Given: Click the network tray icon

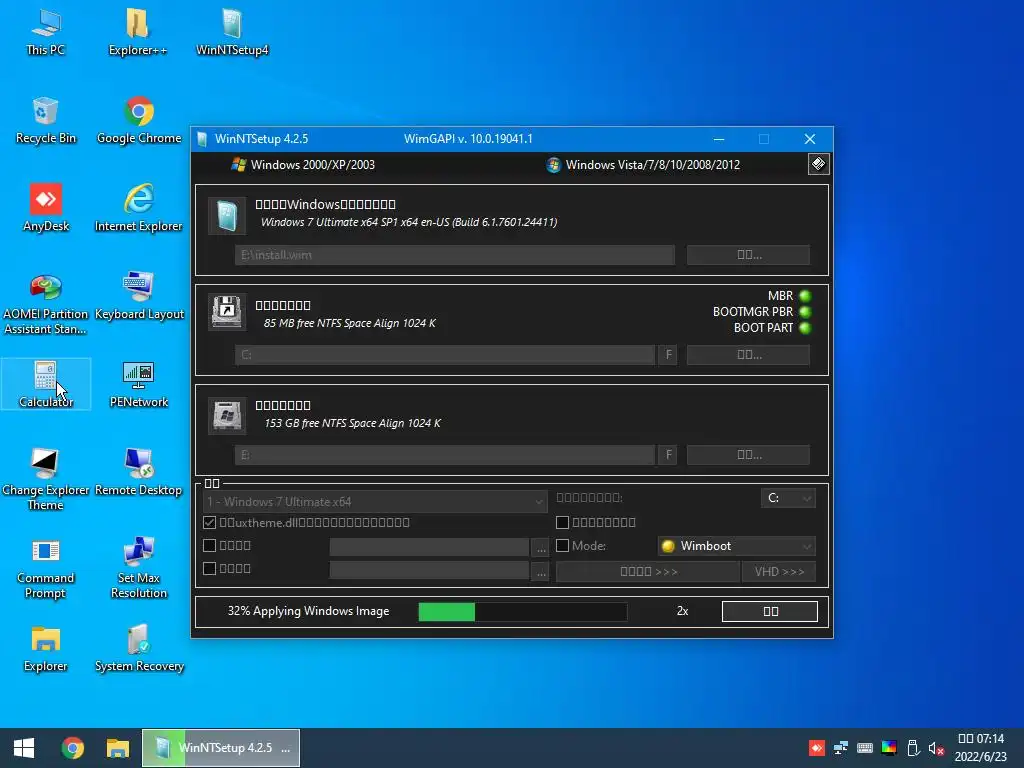Looking at the screenshot, I should pos(840,748).
